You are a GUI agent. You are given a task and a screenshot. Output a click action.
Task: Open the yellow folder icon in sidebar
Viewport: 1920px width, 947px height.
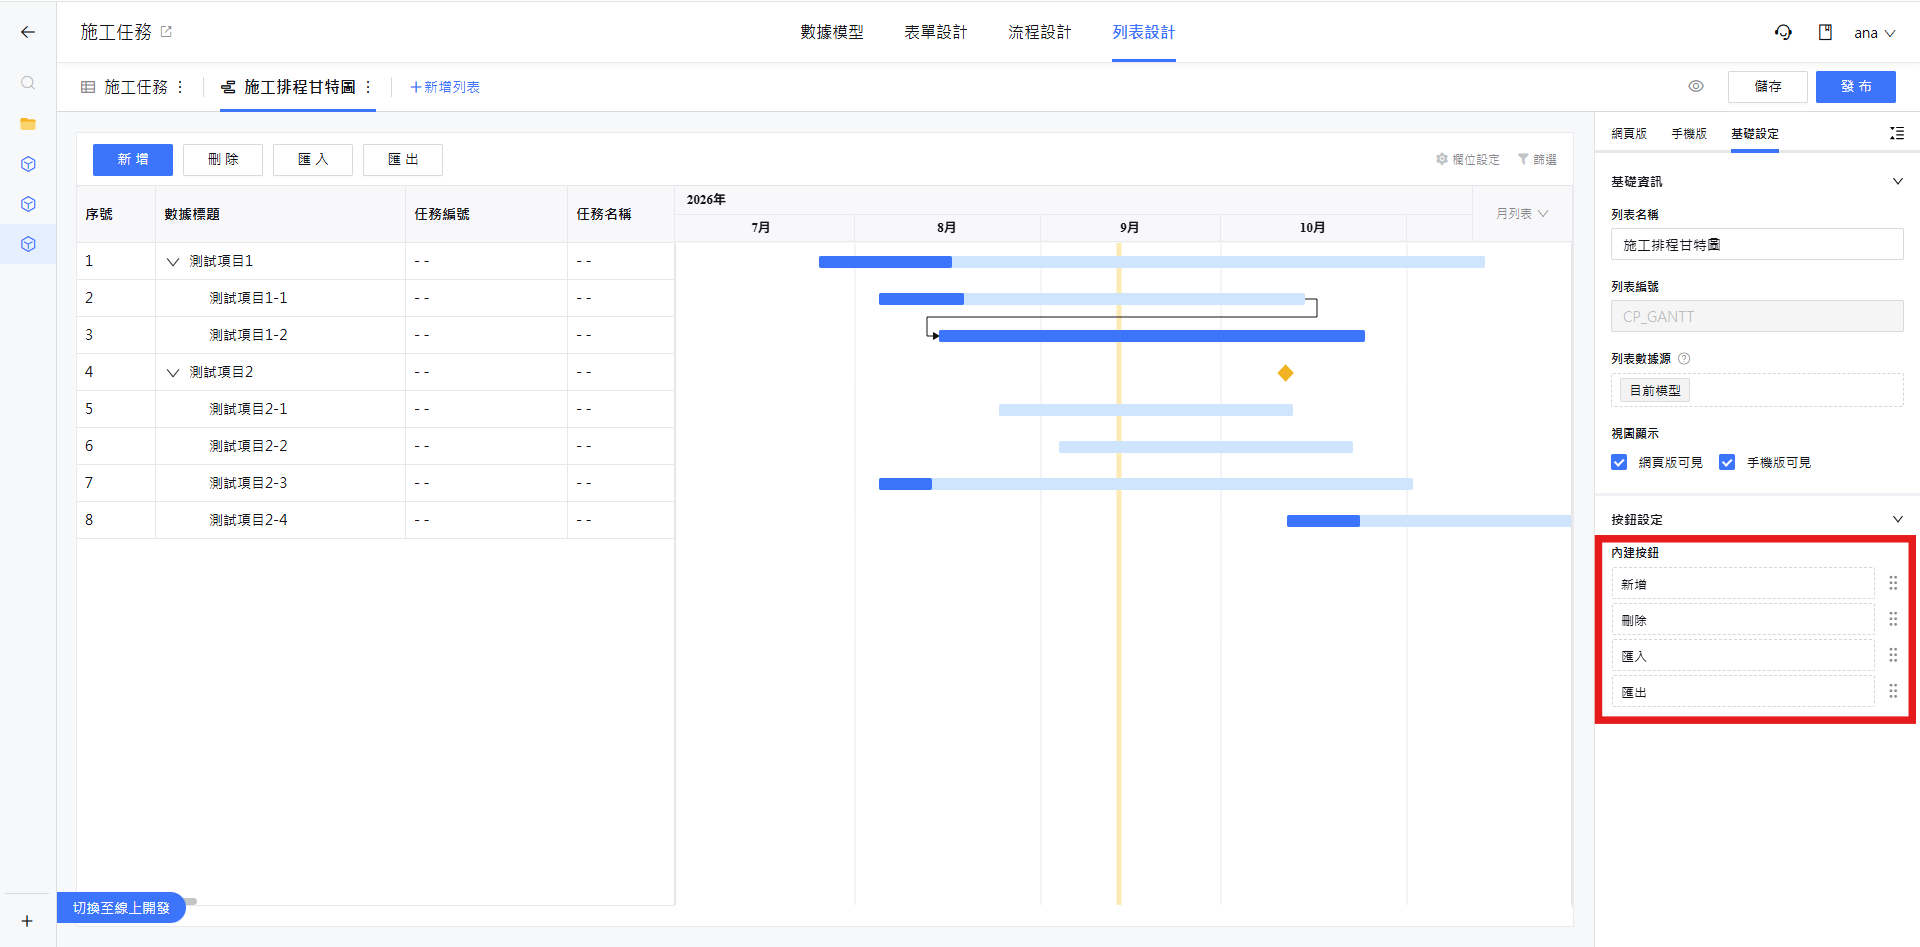[28, 124]
